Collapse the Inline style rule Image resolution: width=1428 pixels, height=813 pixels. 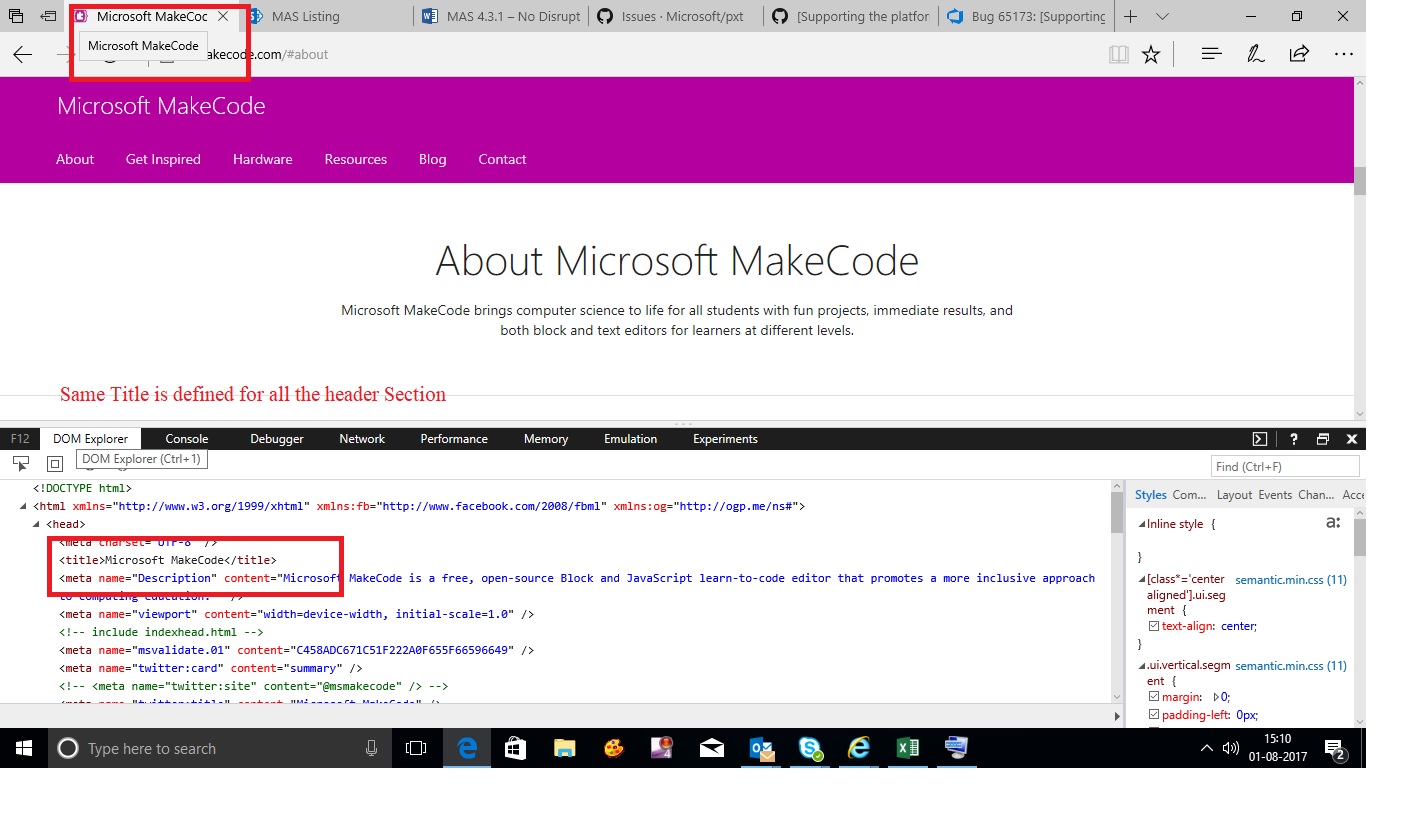(x=1140, y=523)
